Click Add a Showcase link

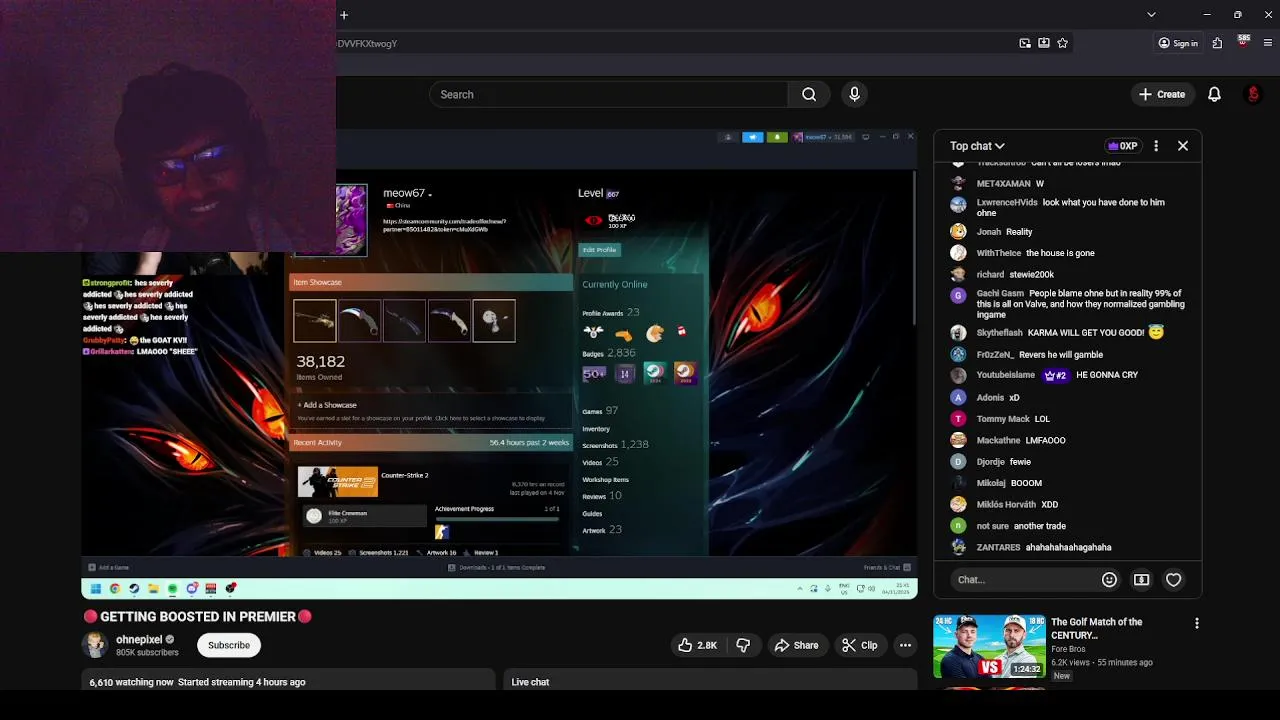pos(327,405)
